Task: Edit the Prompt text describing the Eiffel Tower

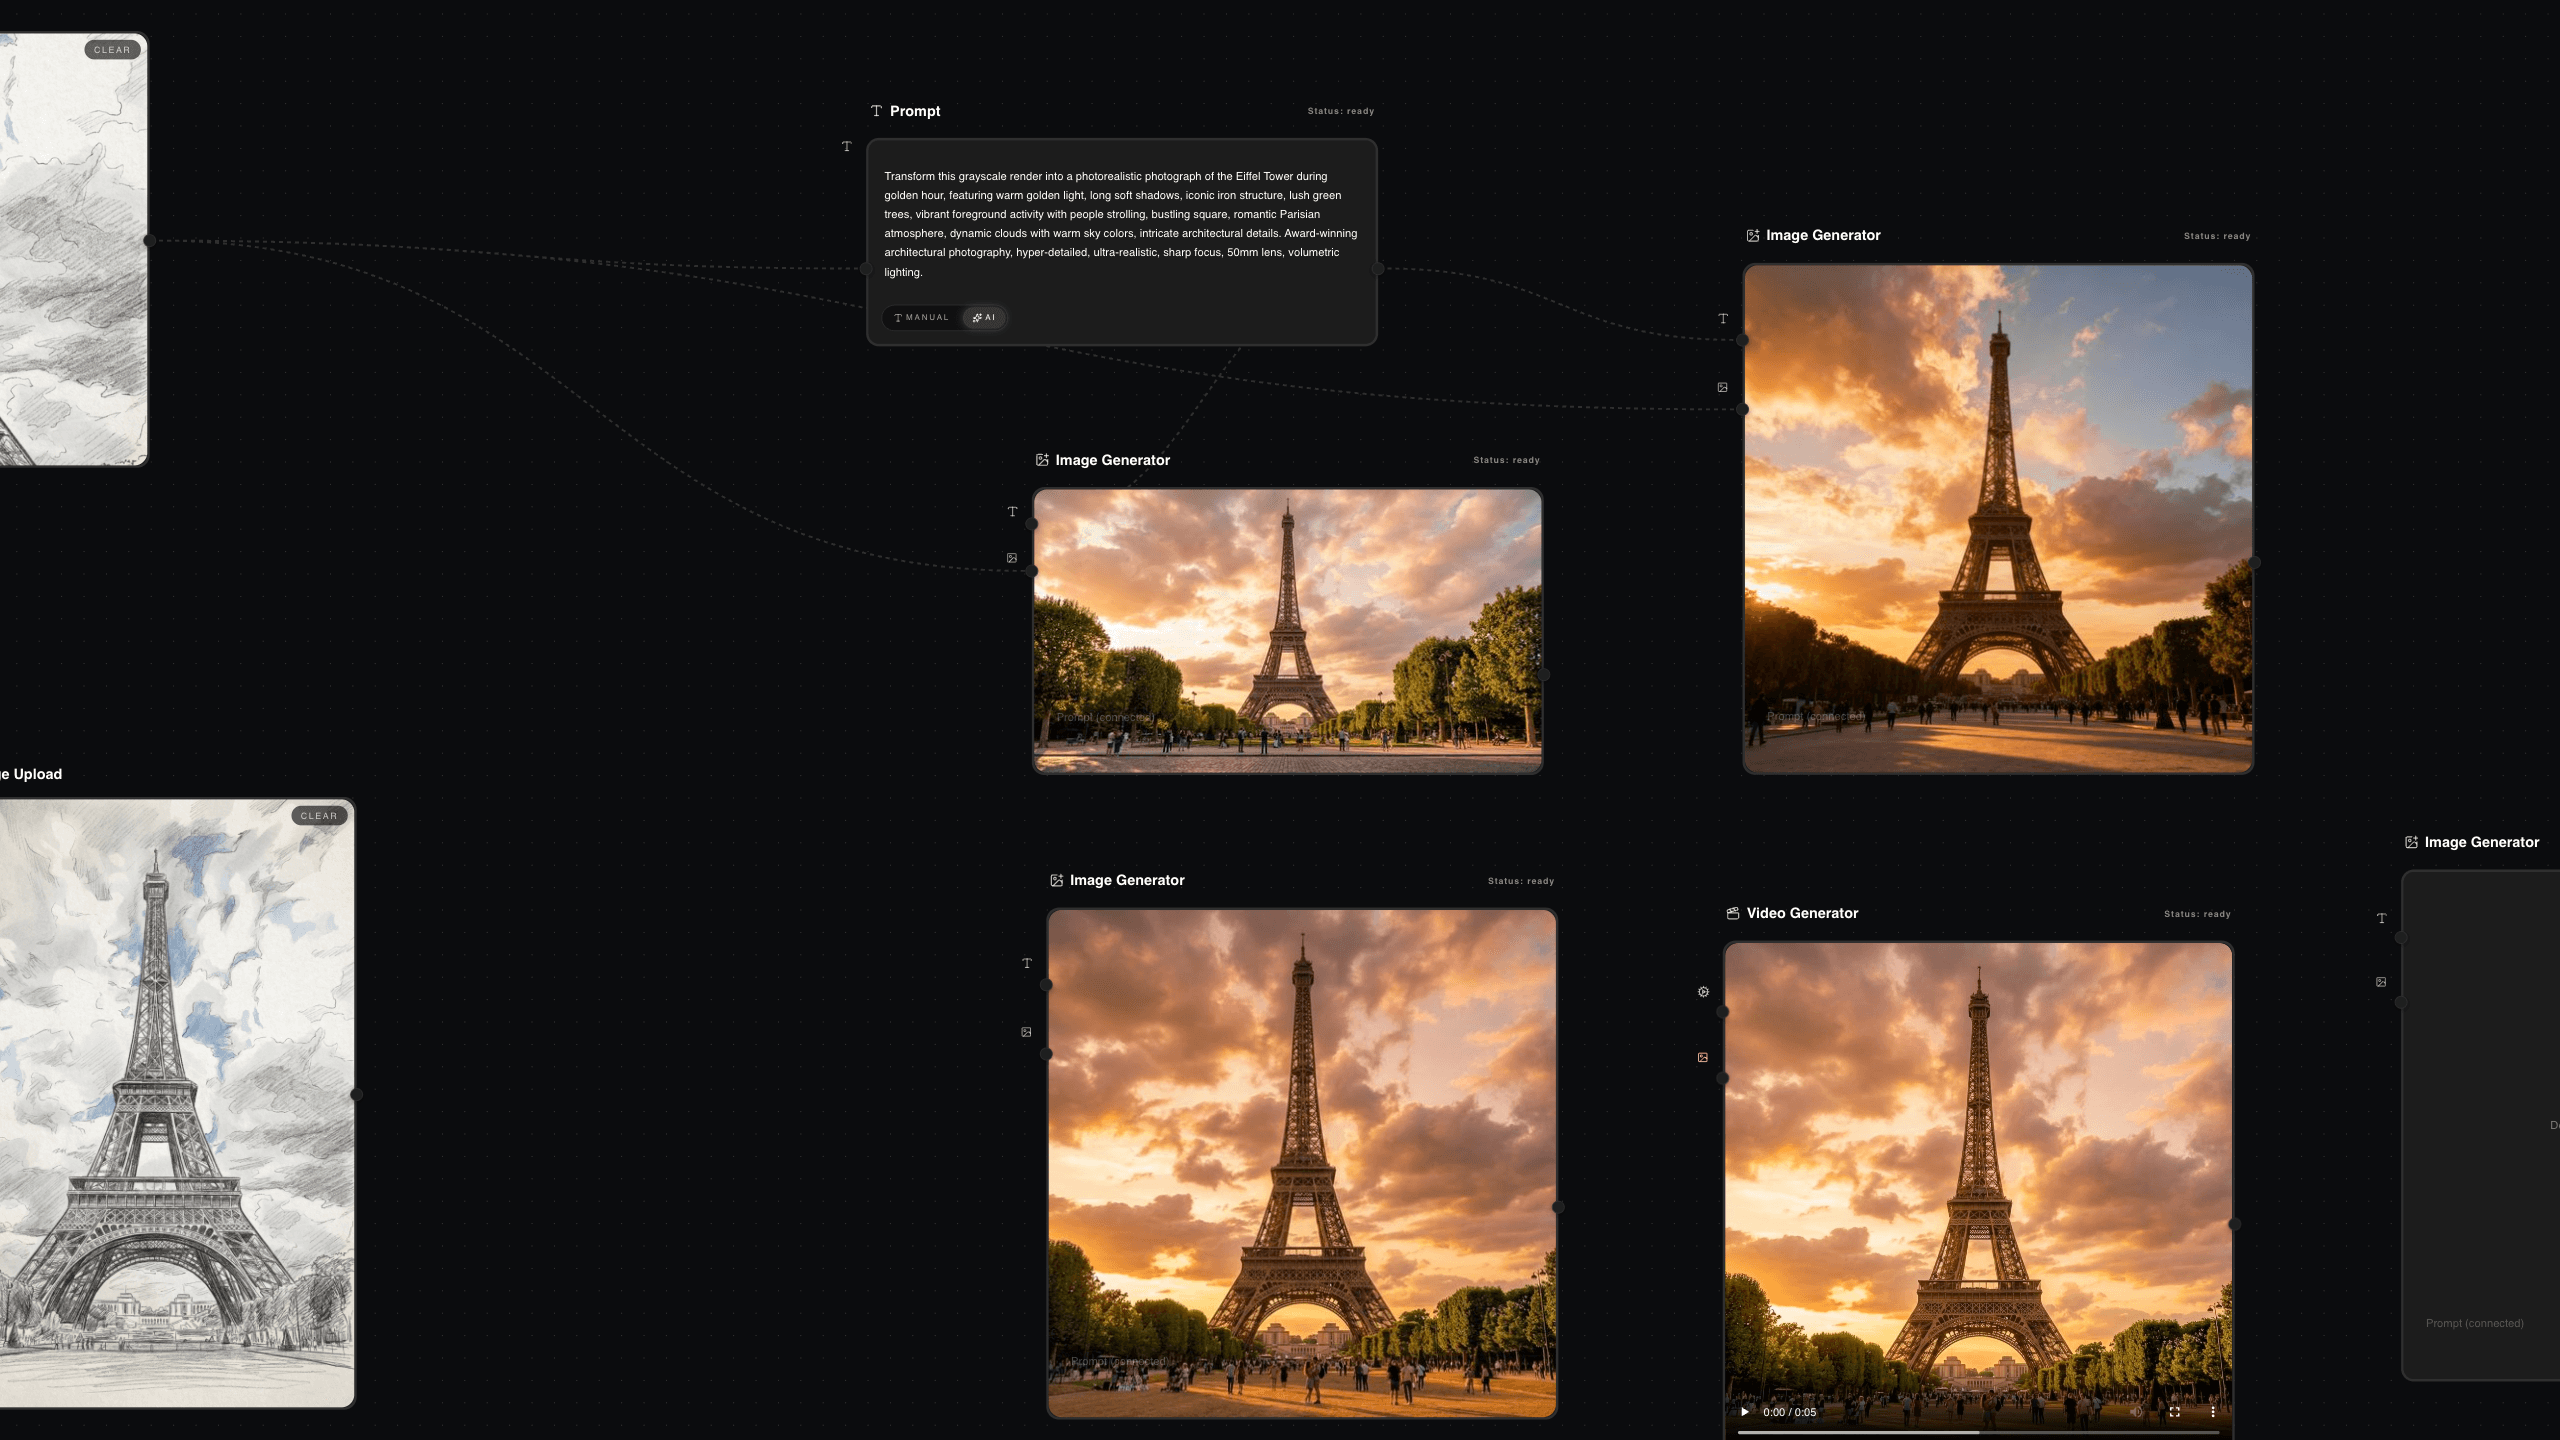Action: (1120, 224)
